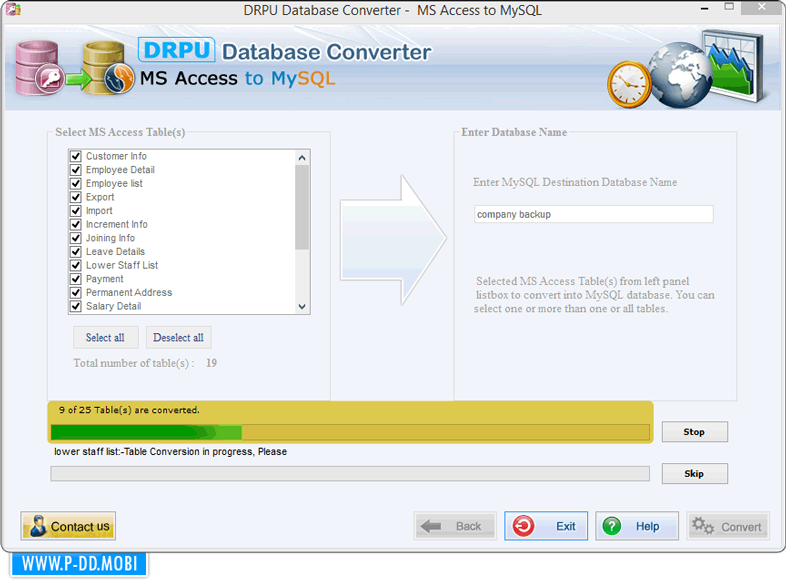Image resolution: width=786 pixels, height=580 pixels.
Task: Click the Select all button
Action: [x=105, y=337]
